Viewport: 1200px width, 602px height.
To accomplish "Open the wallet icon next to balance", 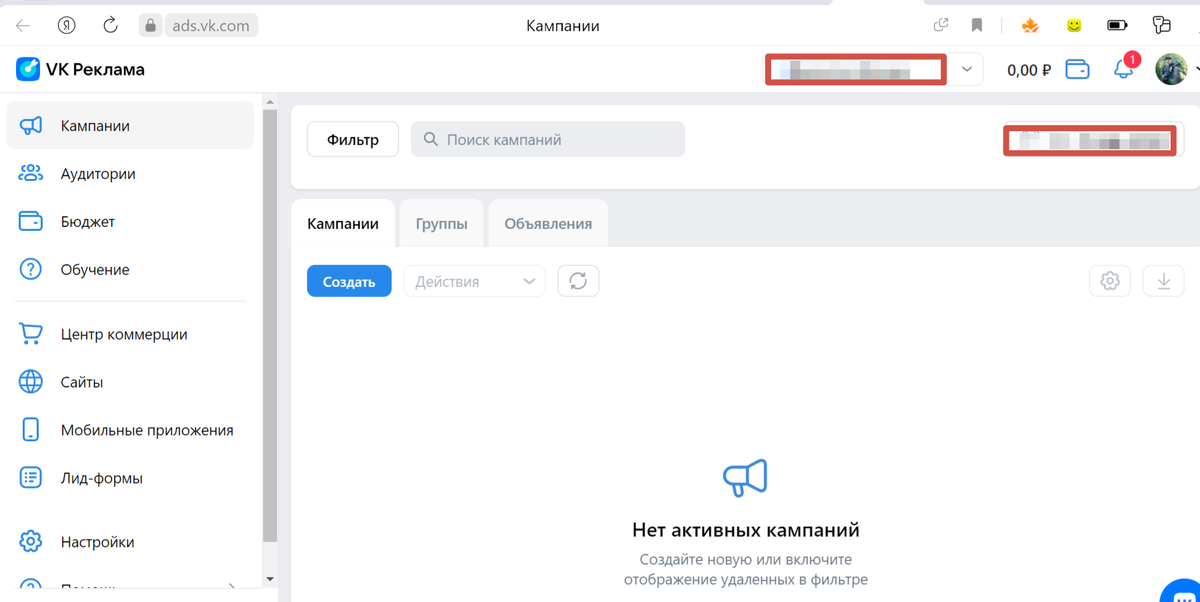I will coord(1077,69).
